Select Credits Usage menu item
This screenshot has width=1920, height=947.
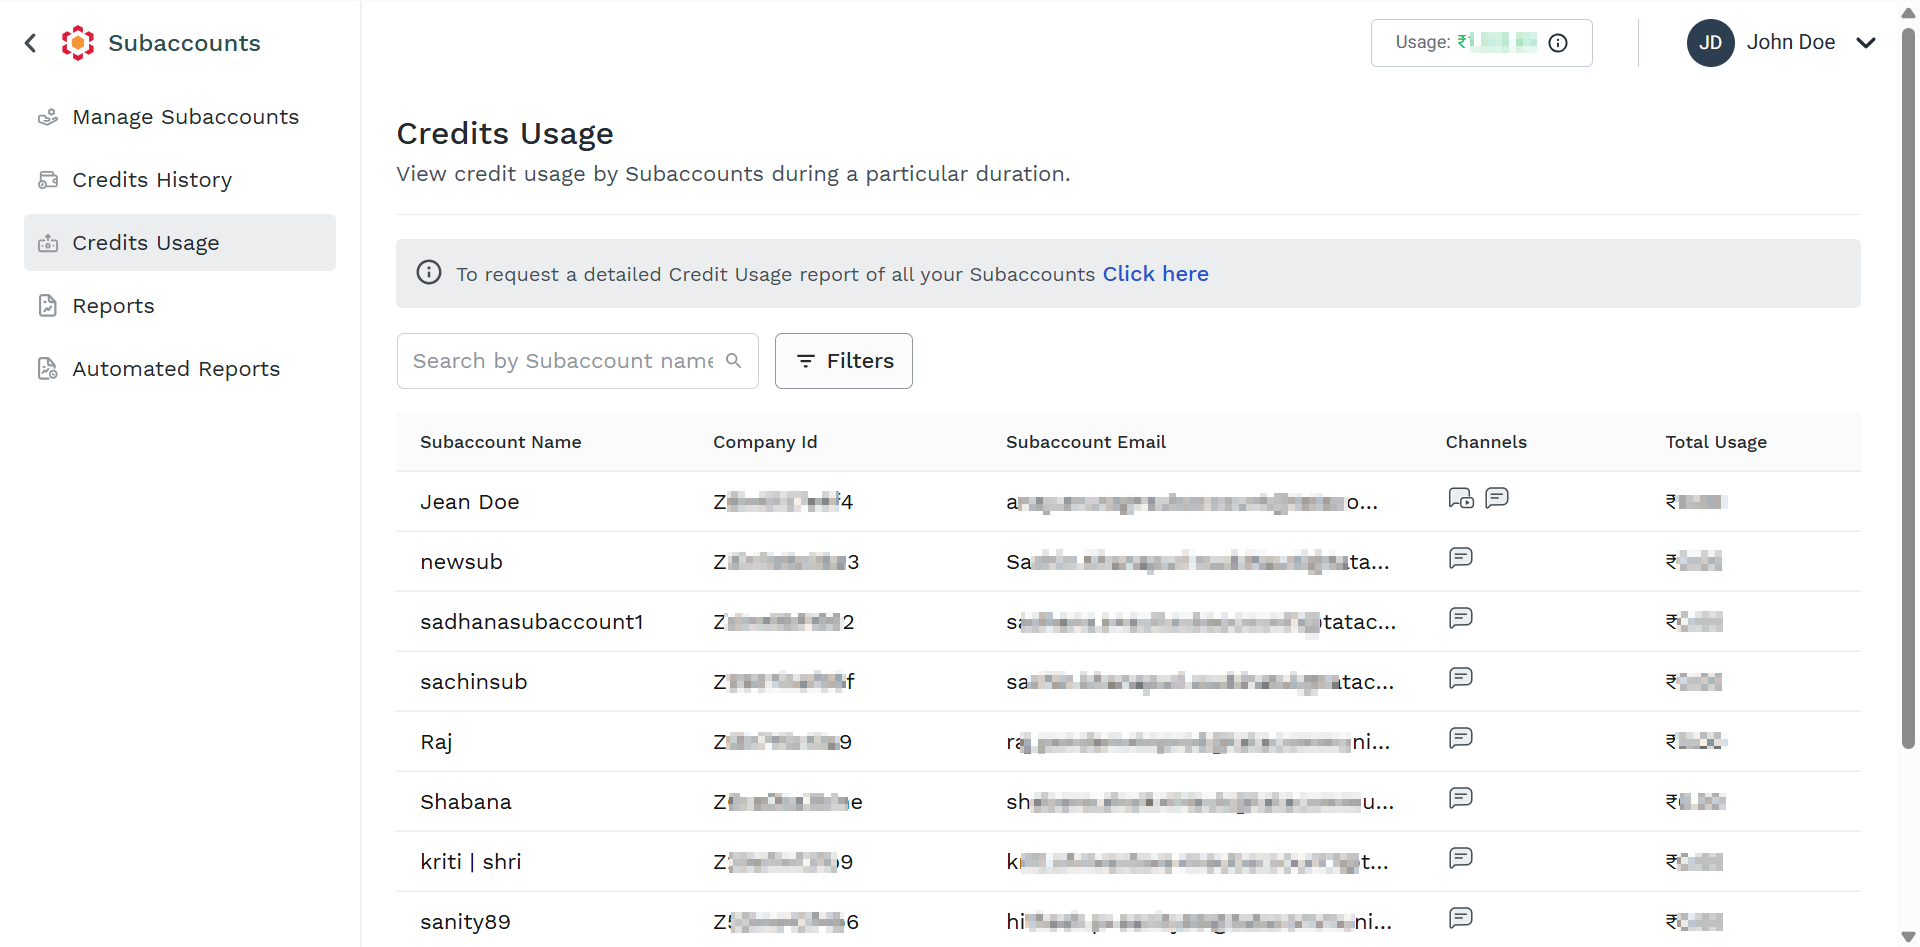pyautogui.click(x=180, y=243)
